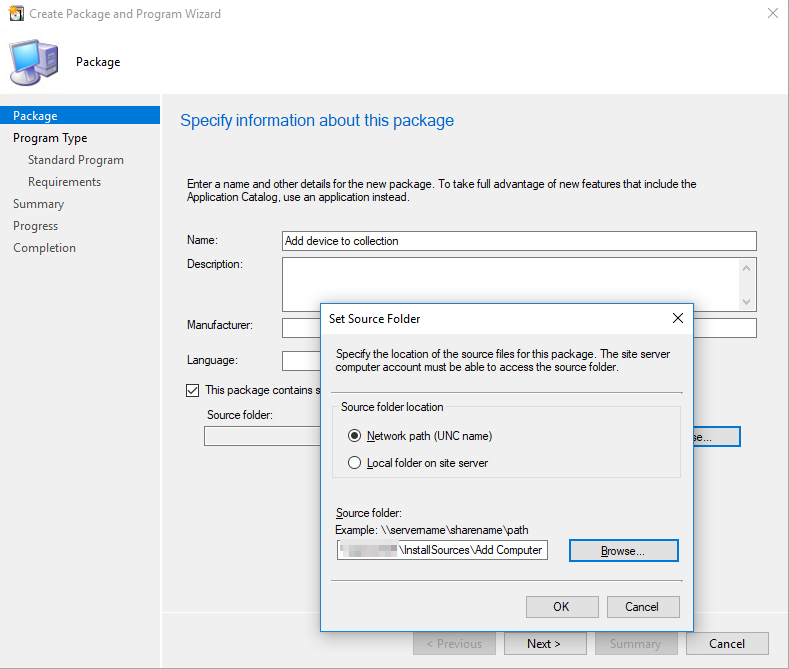Image resolution: width=789 pixels, height=669 pixels.
Task: Select Network path (UNC name) option
Action: (354, 436)
